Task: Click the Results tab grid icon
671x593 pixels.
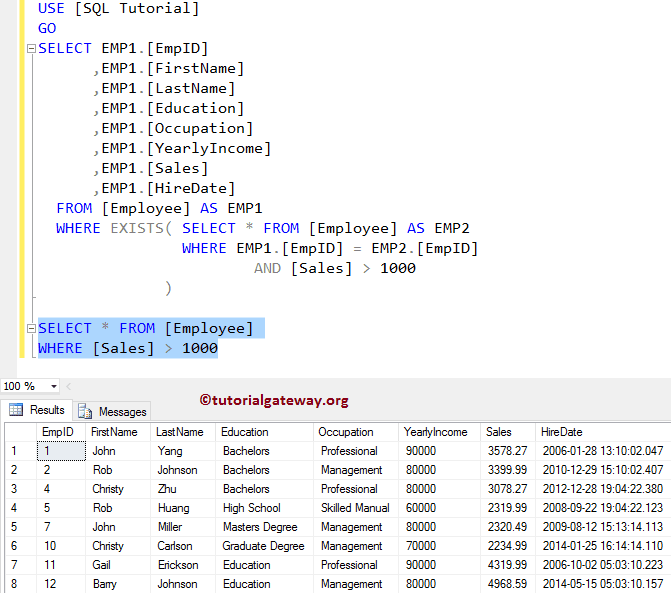Action: tap(16, 410)
